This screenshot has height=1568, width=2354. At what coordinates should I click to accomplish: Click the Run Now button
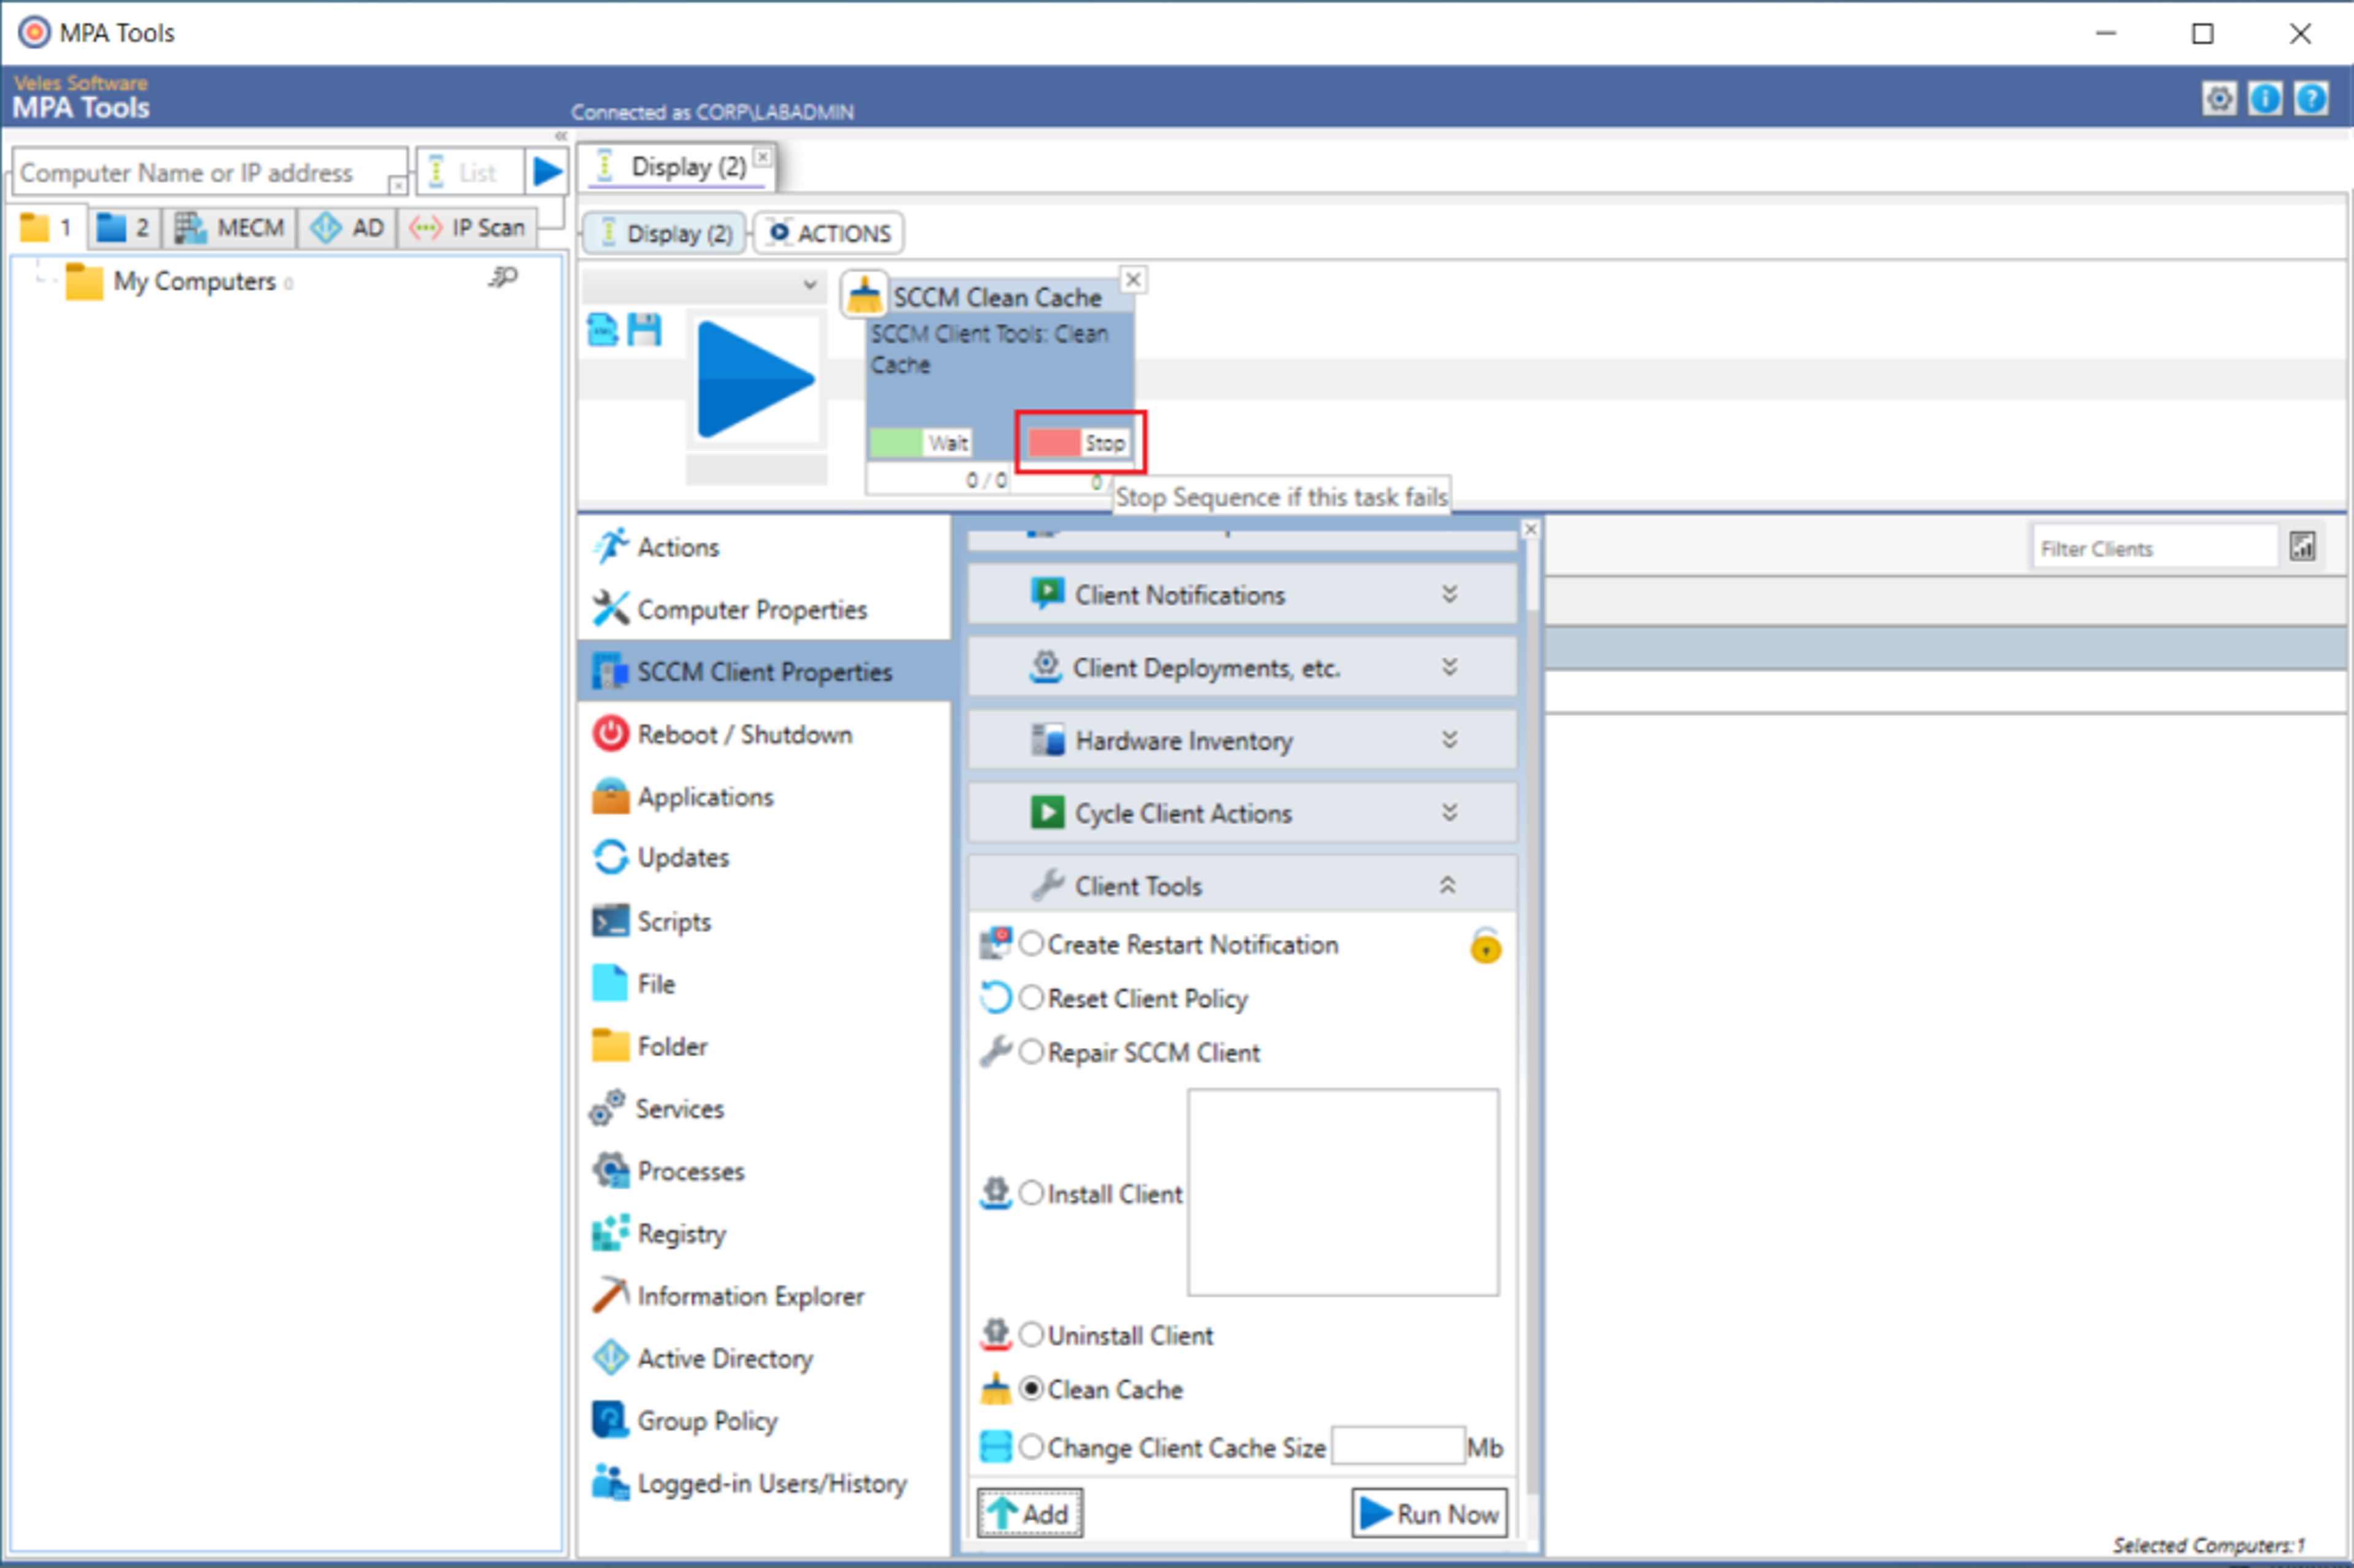(1430, 1514)
